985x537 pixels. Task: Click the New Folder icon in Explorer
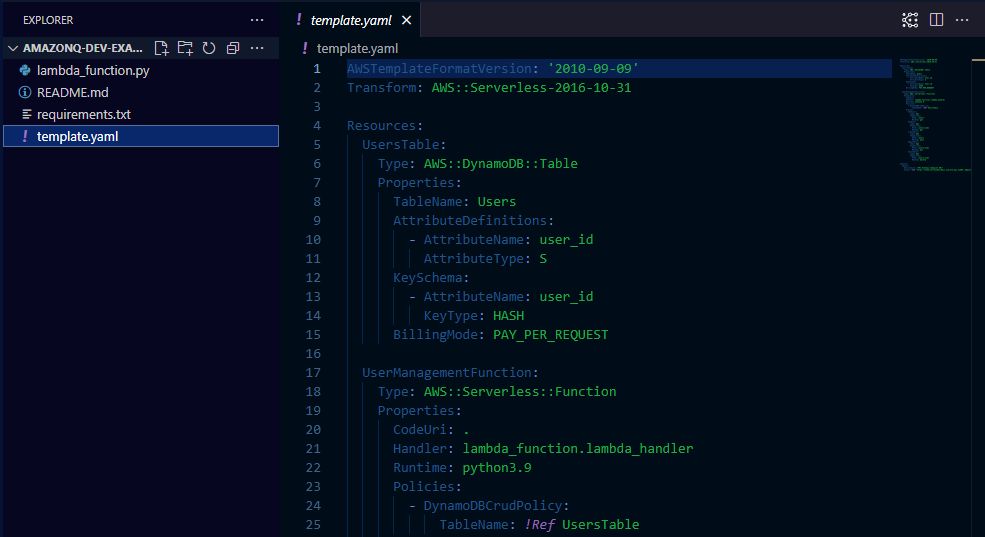(x=185, y=48)
